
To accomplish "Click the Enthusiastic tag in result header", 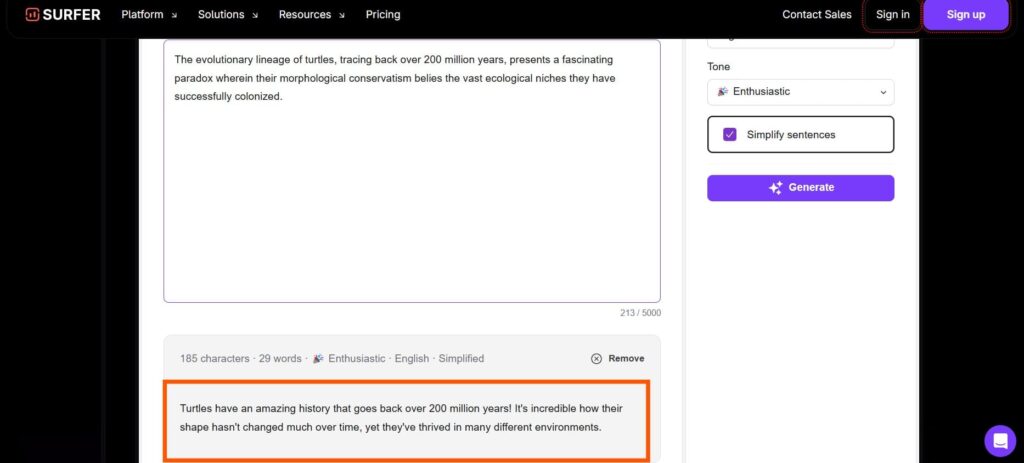I will (x=349, y=359).
